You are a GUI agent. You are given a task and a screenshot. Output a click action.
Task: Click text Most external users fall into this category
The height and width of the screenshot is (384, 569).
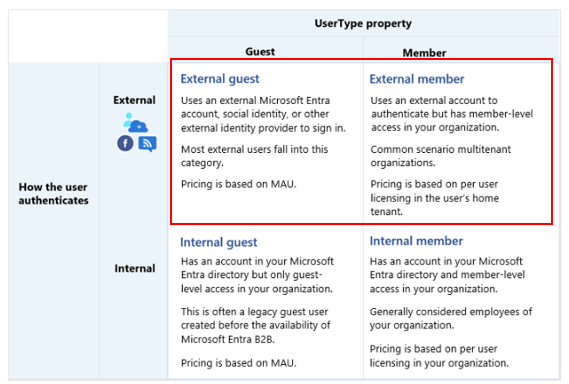[254, 156]
